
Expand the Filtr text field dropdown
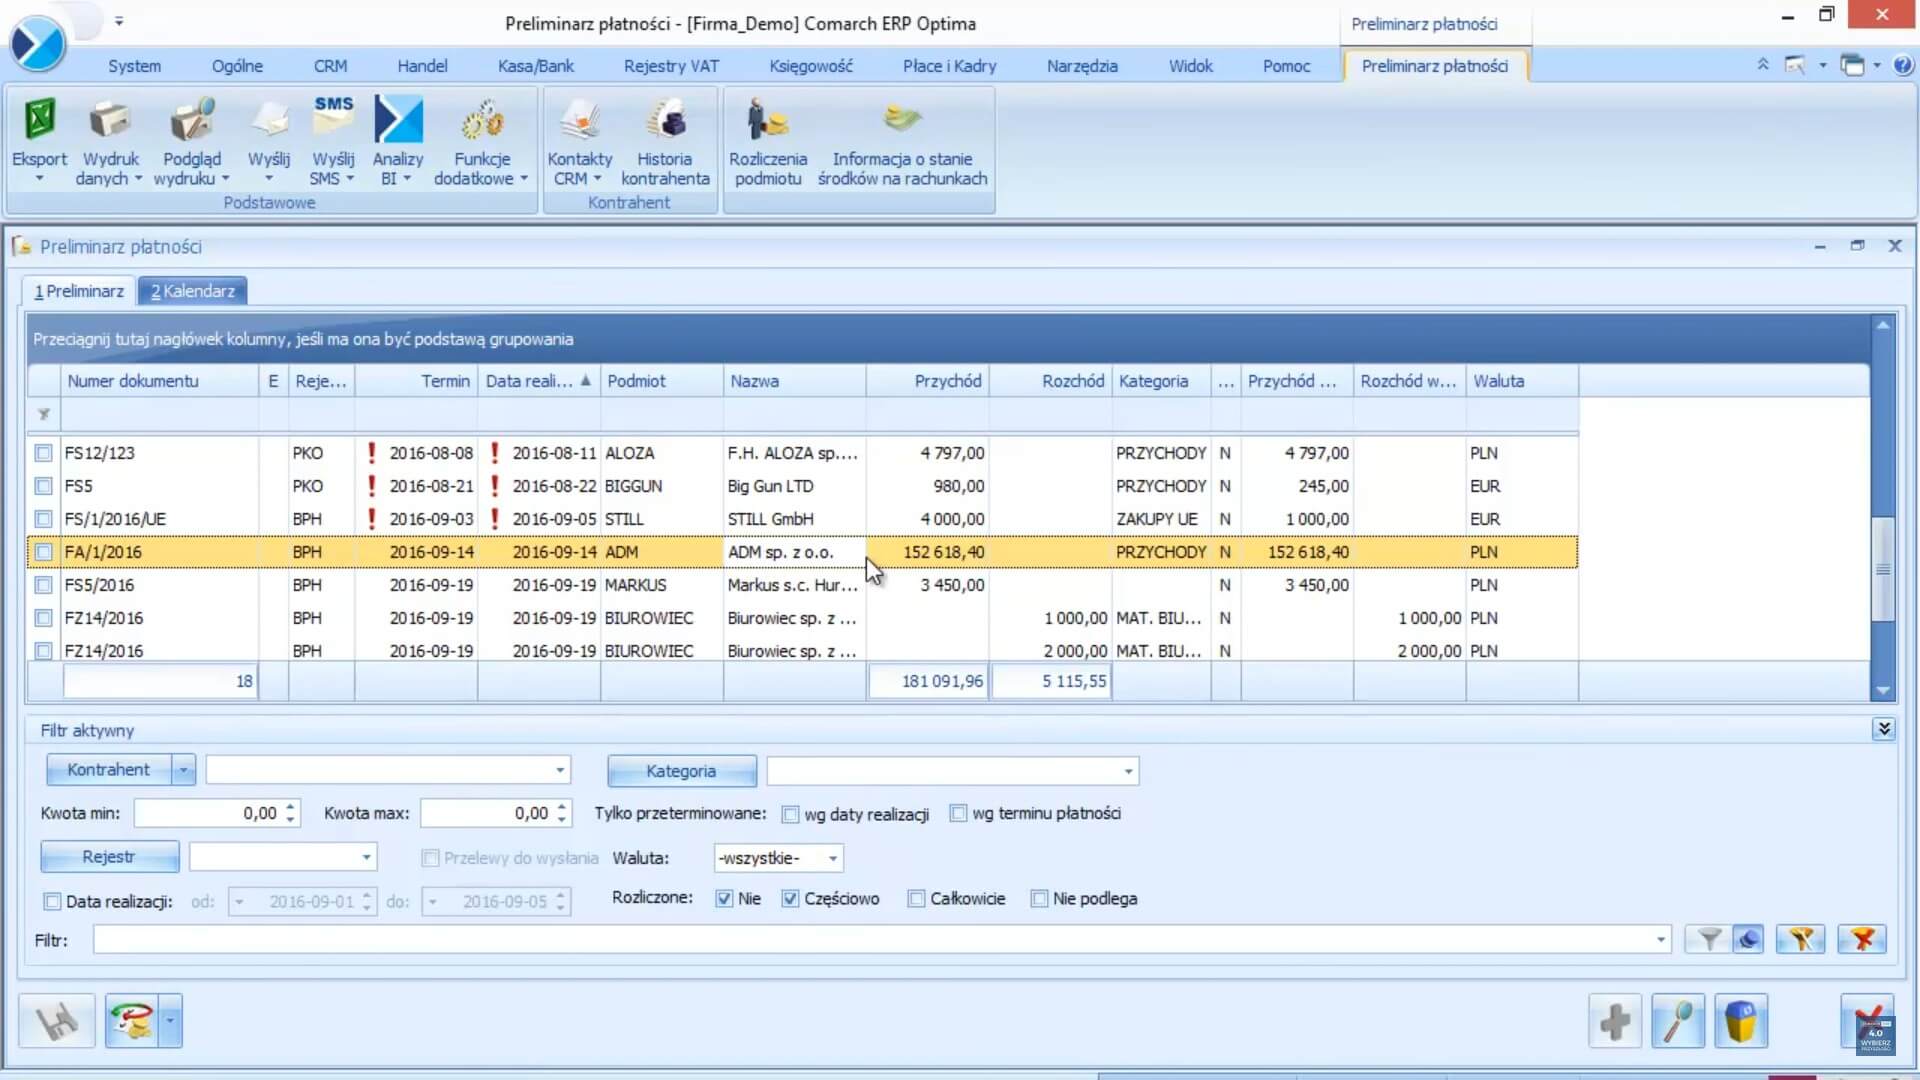(x=1661, y=940)
